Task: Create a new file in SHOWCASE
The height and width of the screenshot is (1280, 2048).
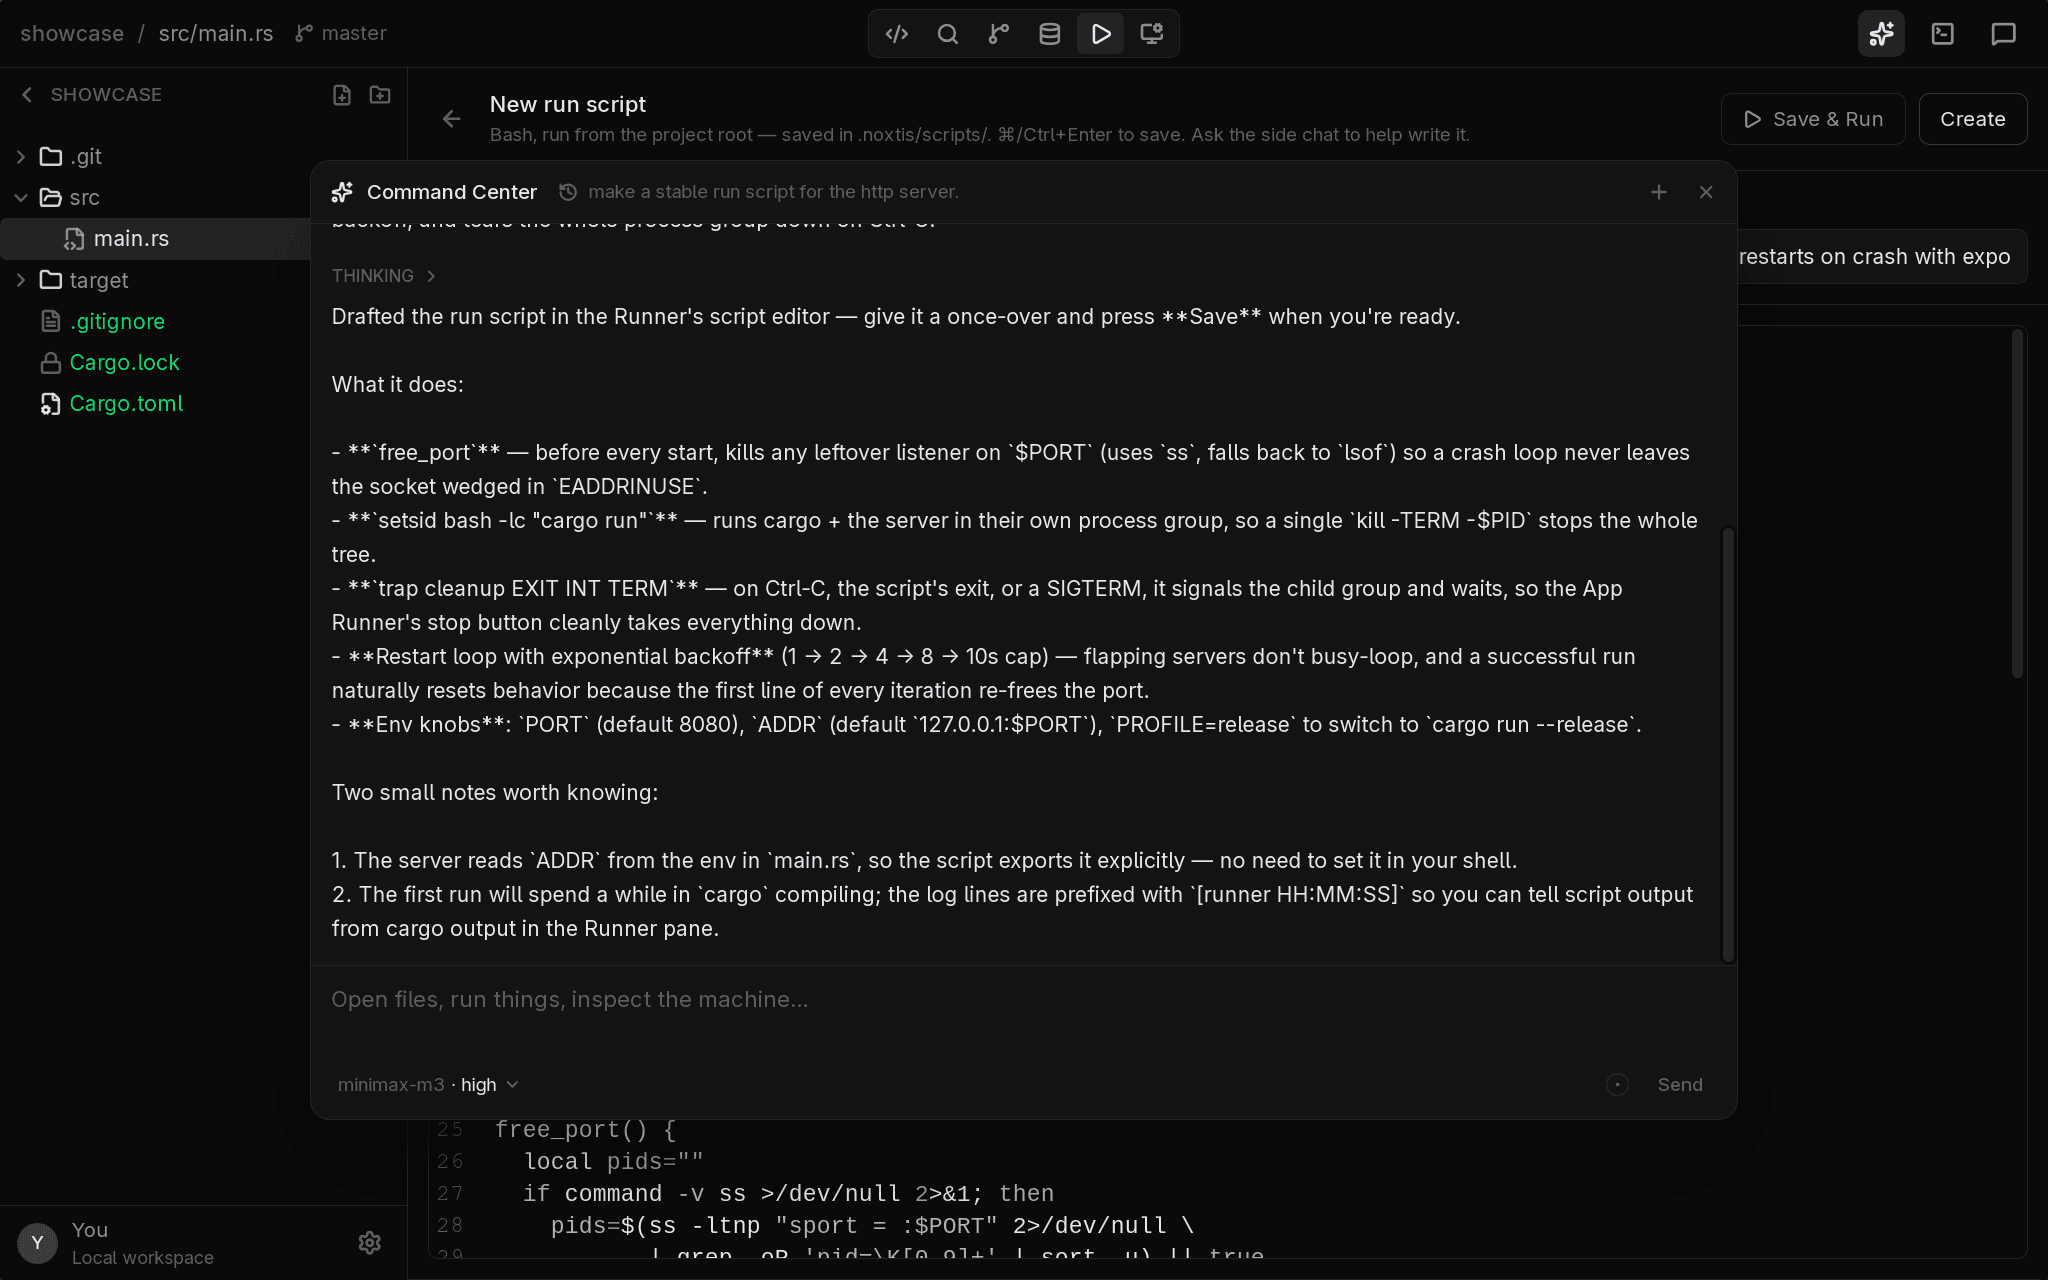Action: (342, 95)
